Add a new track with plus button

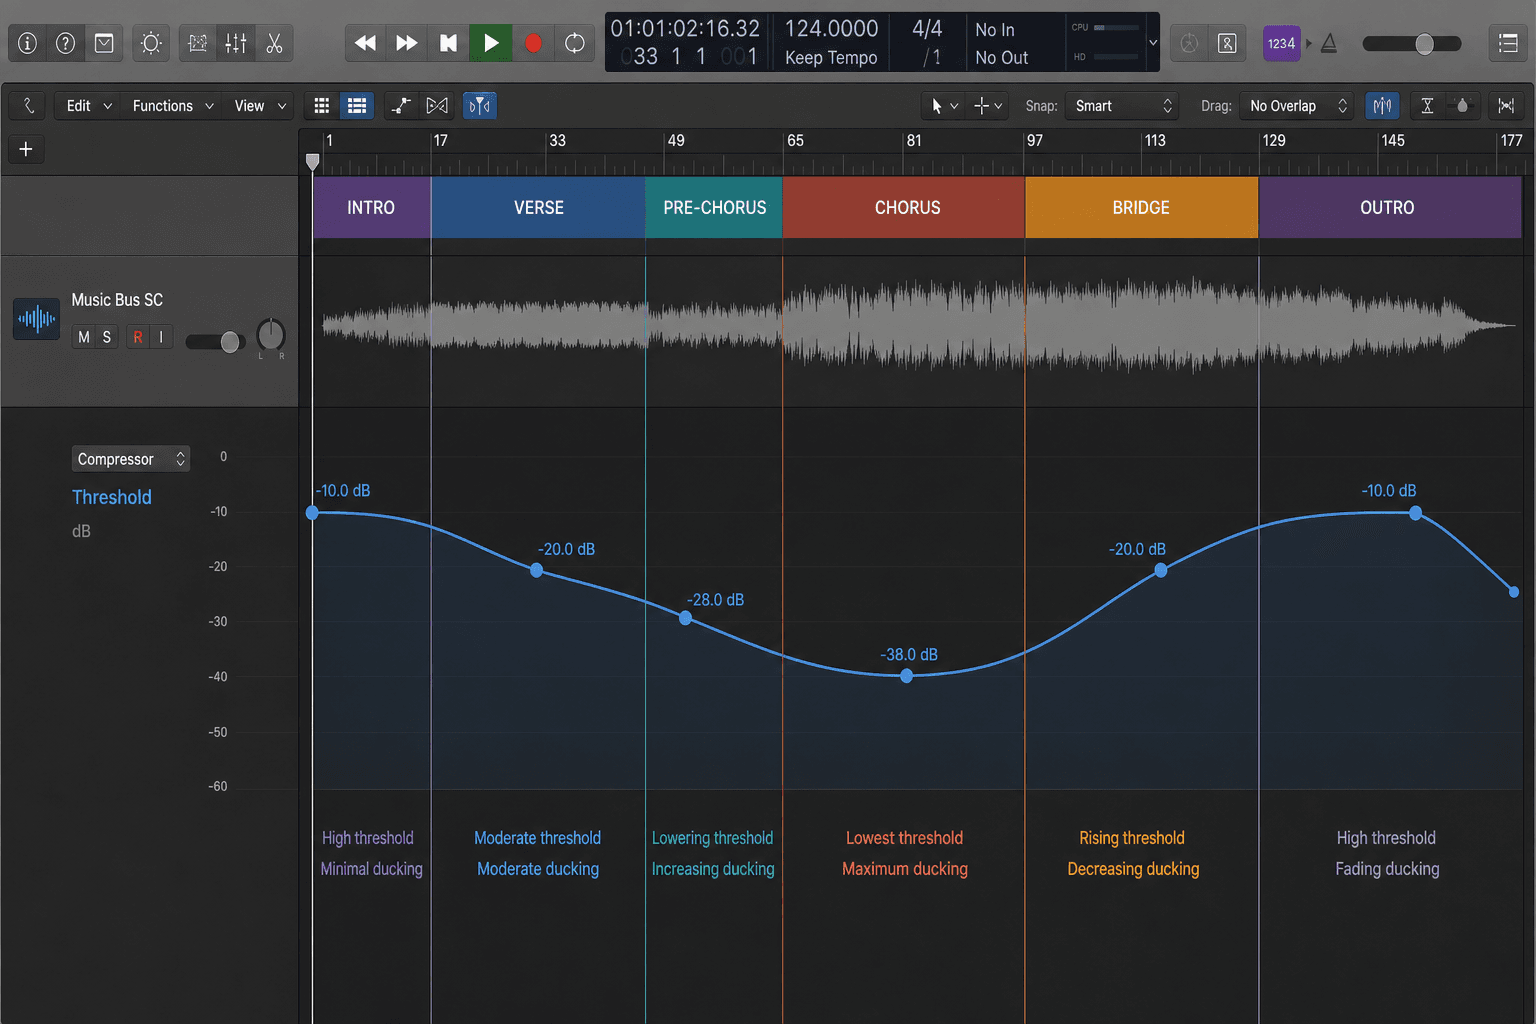(x=26, y=149)
